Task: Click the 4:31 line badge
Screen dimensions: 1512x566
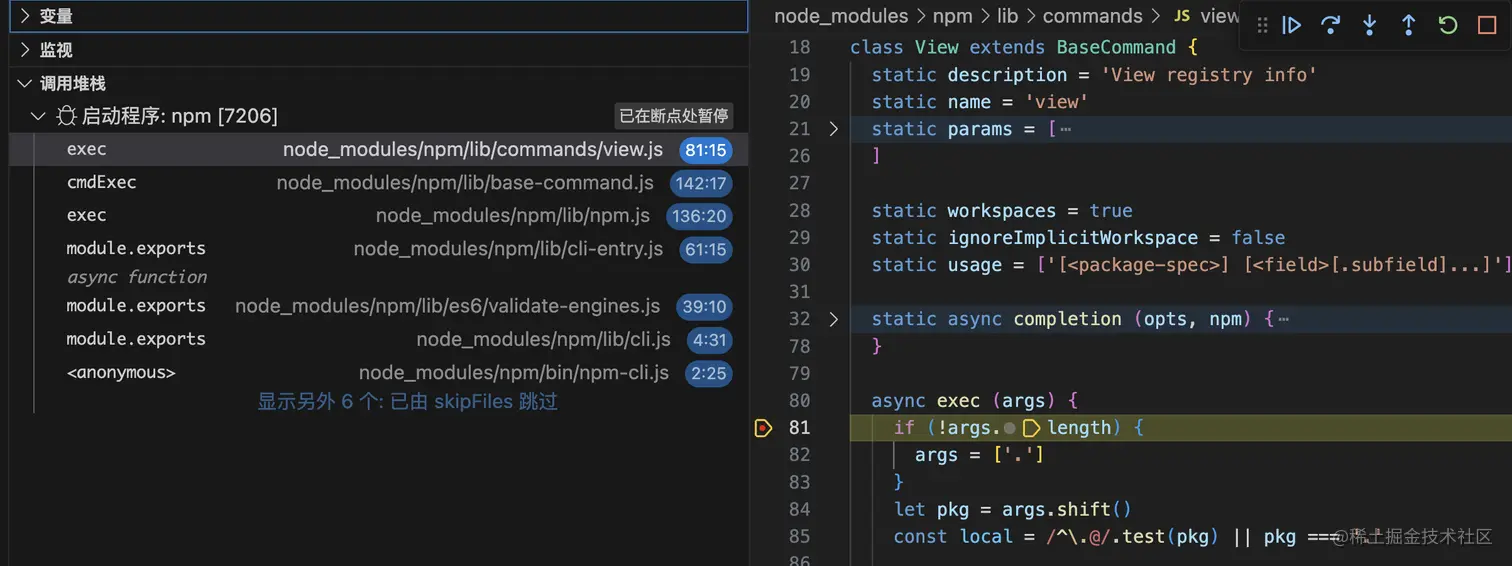Action: [710, 340]
